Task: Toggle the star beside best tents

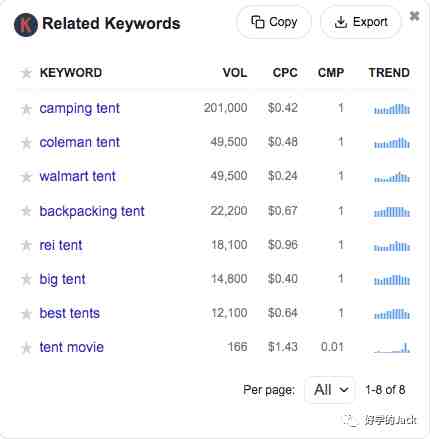Action: (26, 314)
